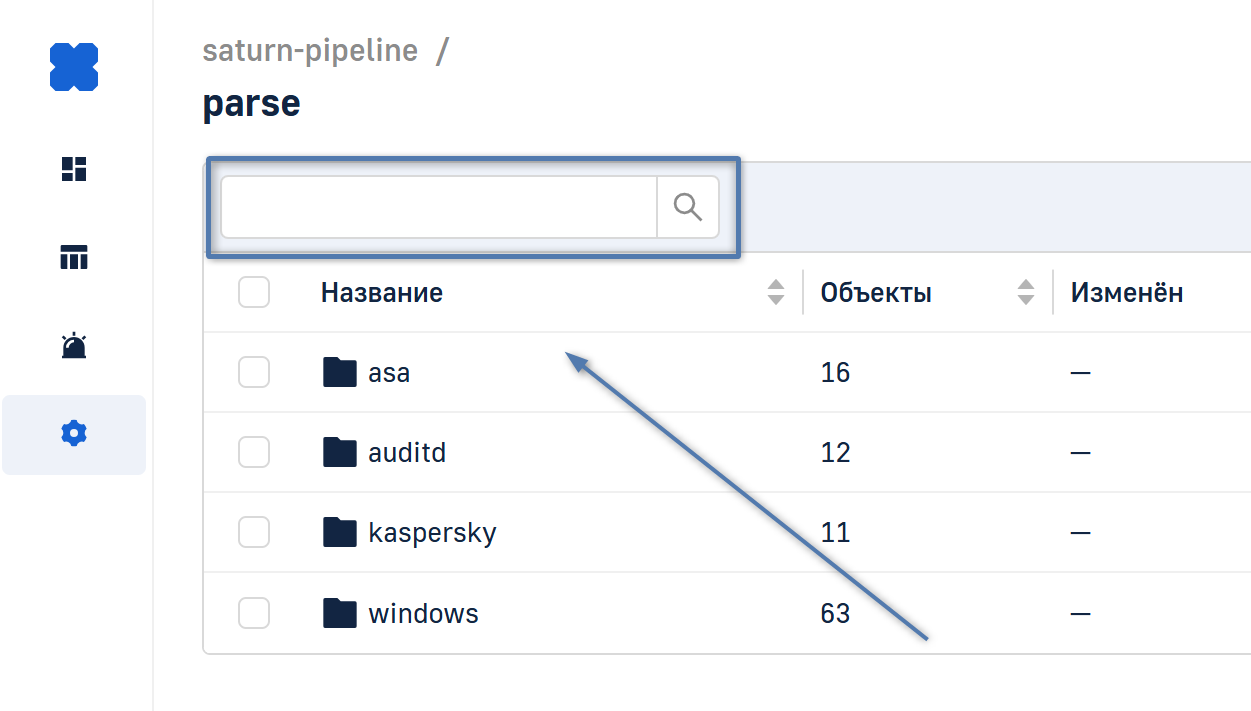Viewport: 1251px width, 711px height.
Task: Click the search magnifier button
Action: point(688,207)
